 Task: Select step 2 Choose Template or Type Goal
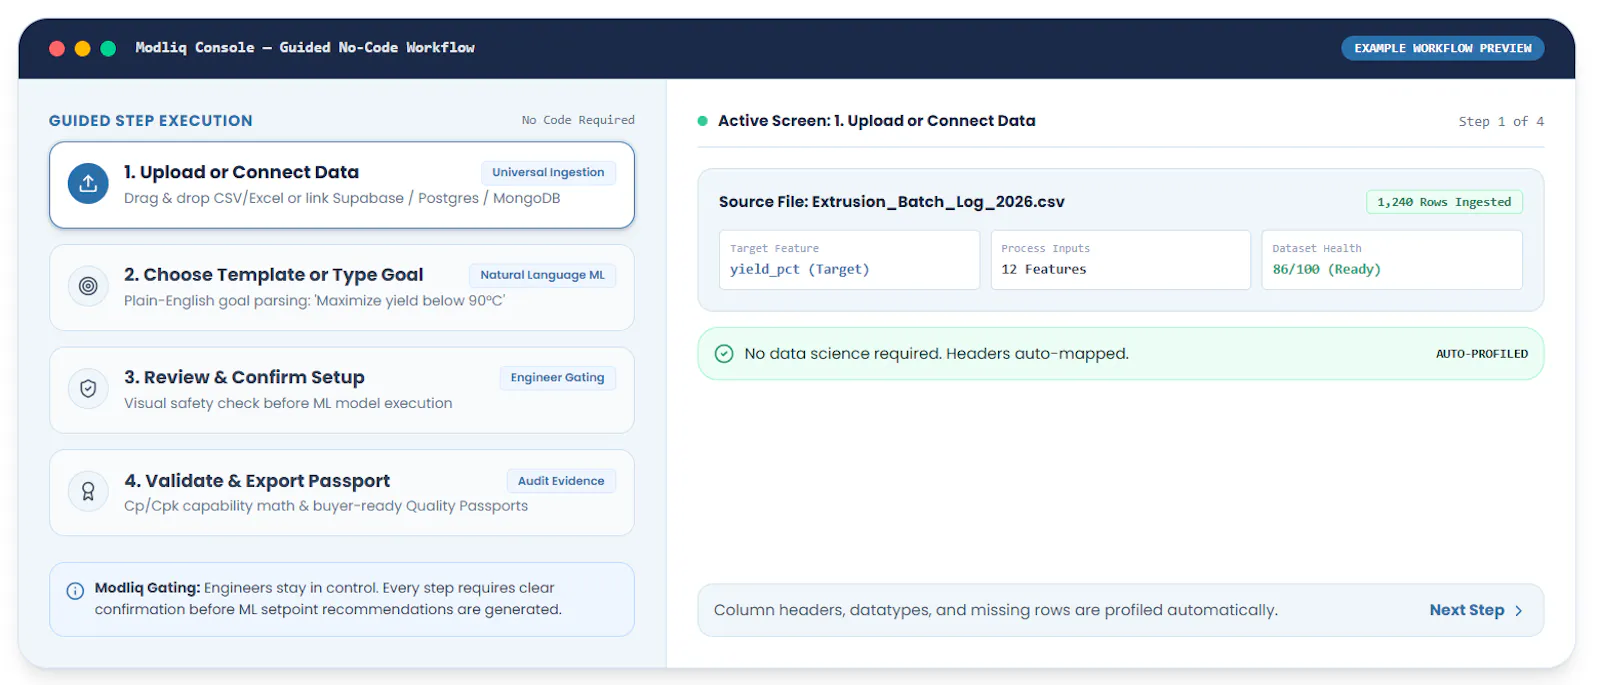pos(342,287)
